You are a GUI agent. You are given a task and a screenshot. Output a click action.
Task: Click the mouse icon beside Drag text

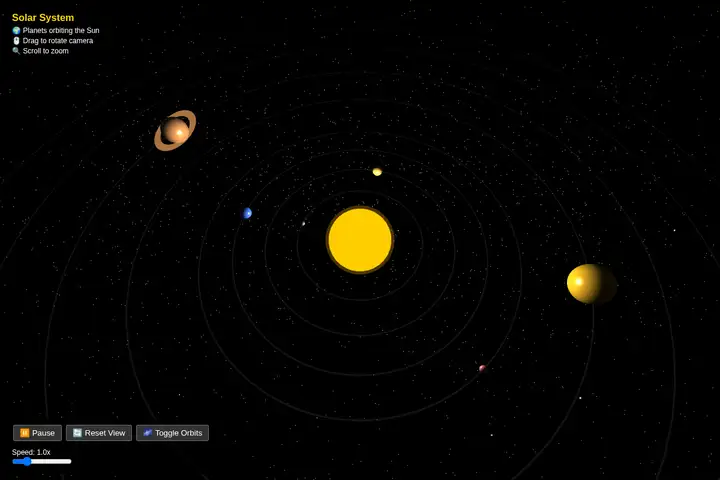[x=16, y=40]
